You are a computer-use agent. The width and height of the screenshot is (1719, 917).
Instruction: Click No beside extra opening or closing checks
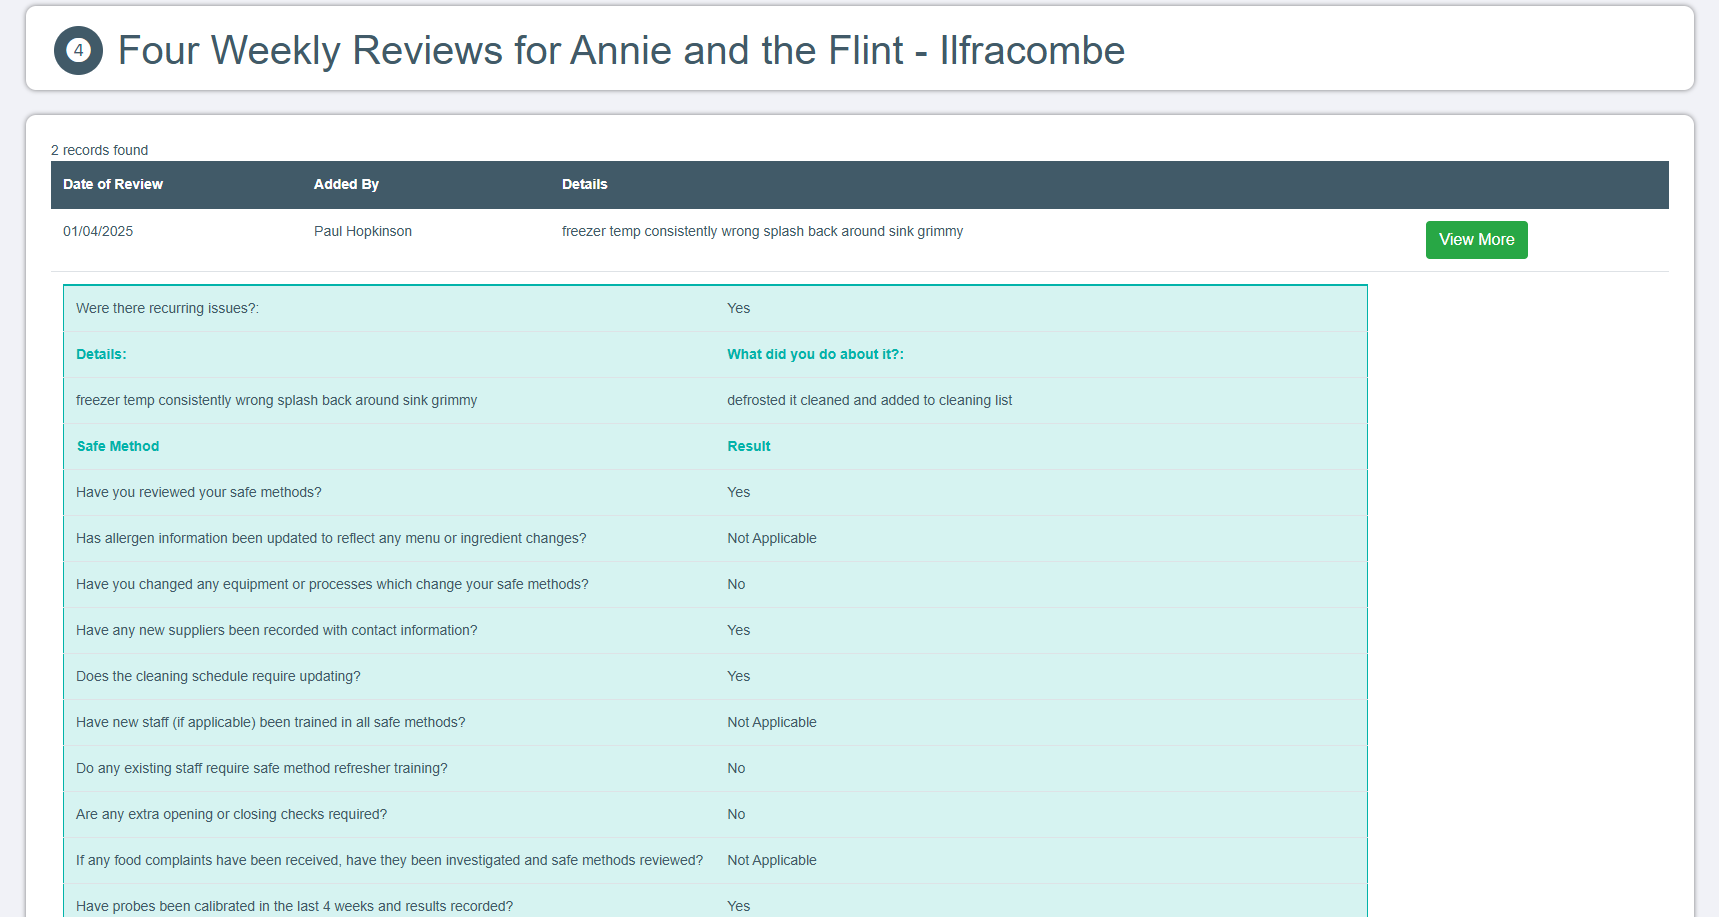[x=736, y=814]
